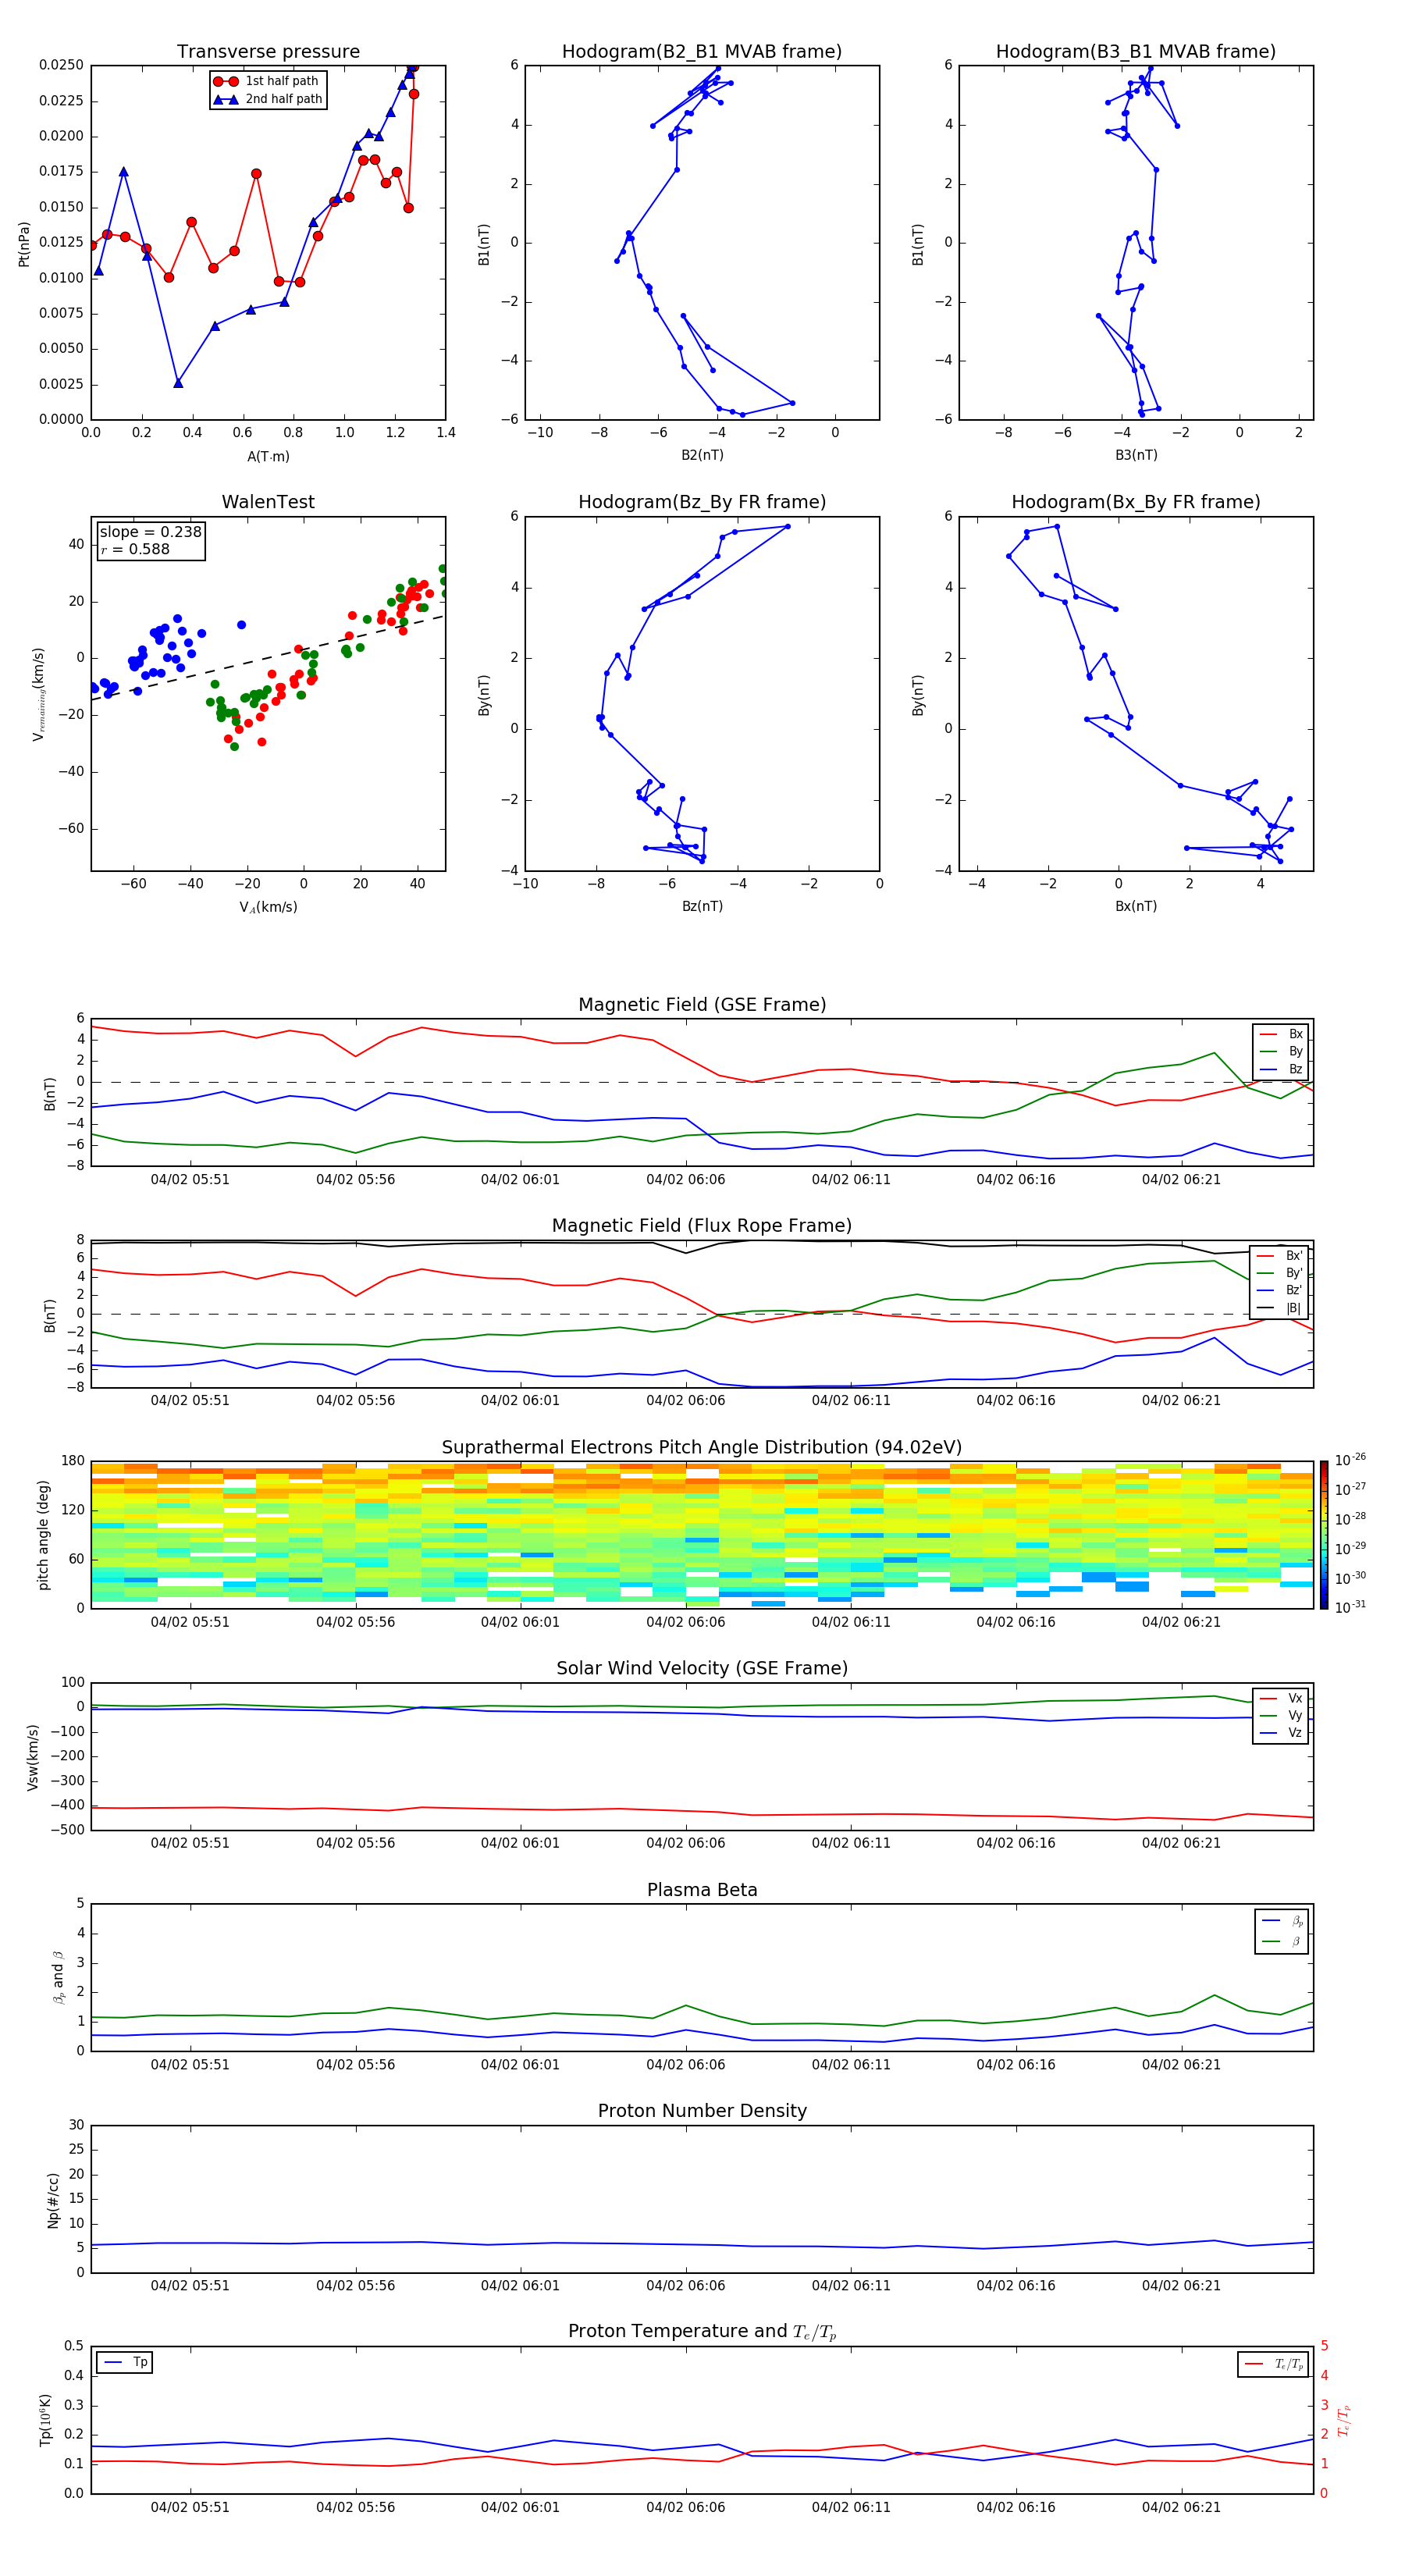Click the 'Plasma Beta' plot title
The width and height of the screenshot is (1405, 2576).
click(702, 1891)
